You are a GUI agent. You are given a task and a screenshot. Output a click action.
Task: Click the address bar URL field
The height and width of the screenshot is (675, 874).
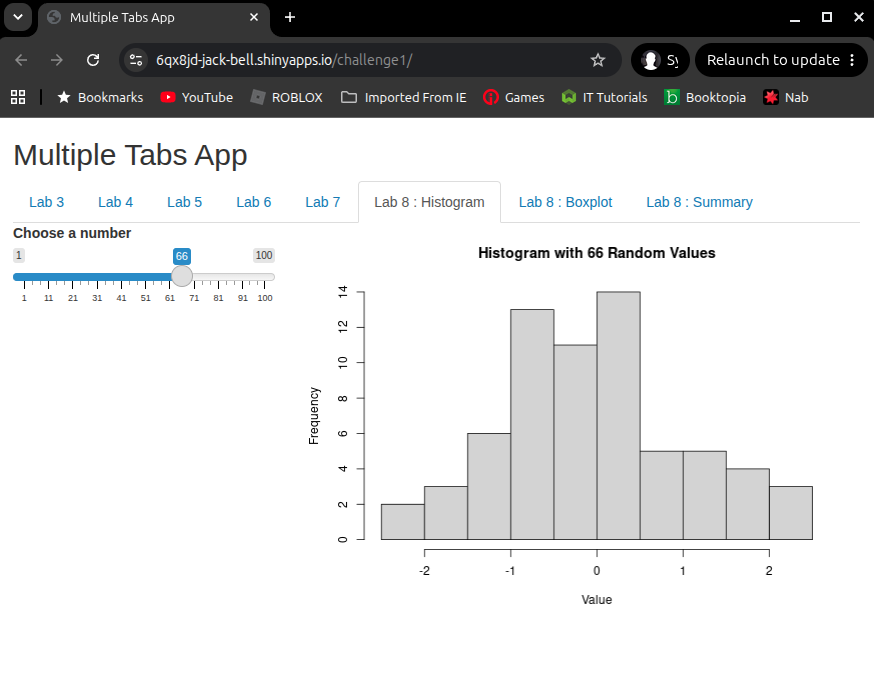(x=368, y=60)
